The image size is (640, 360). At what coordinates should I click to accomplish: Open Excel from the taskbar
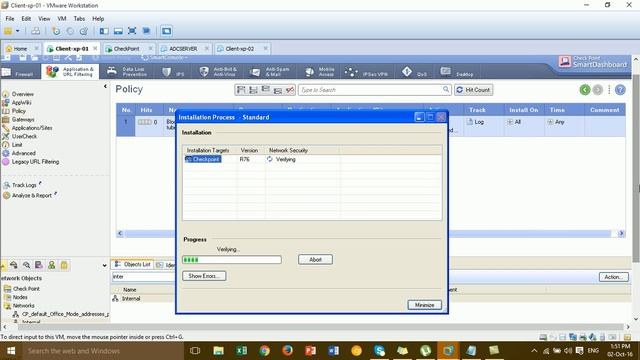pos(241,351)
